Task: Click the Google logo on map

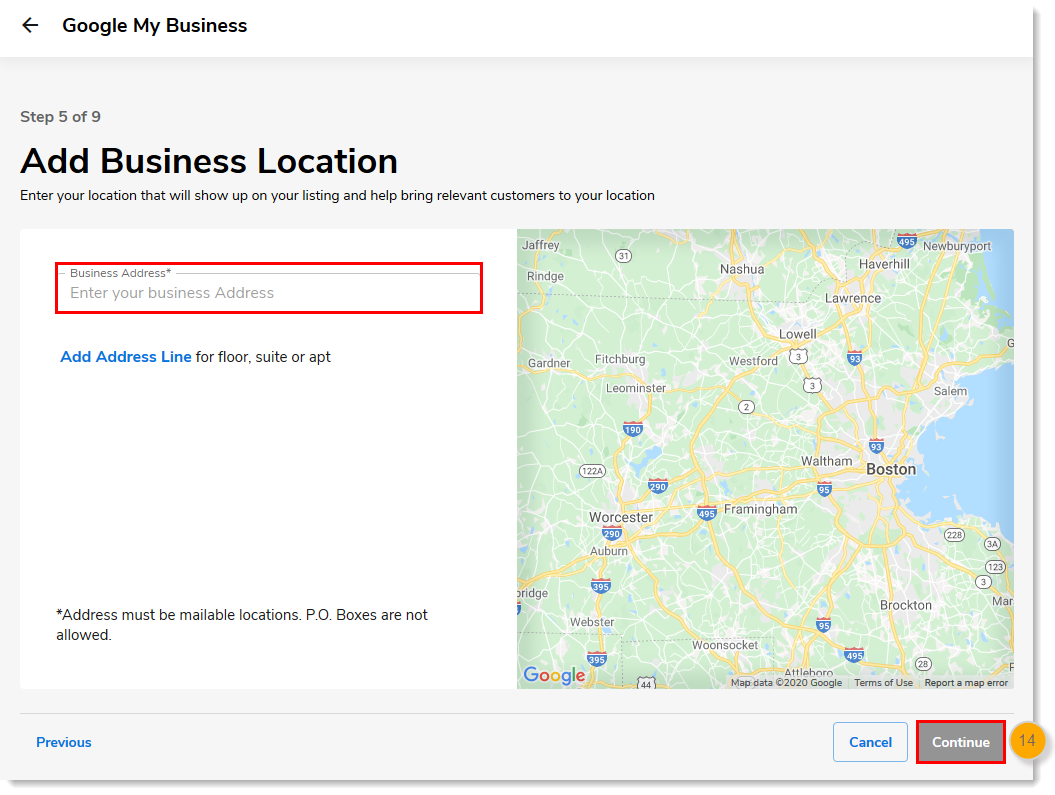Action: [554, 675]
